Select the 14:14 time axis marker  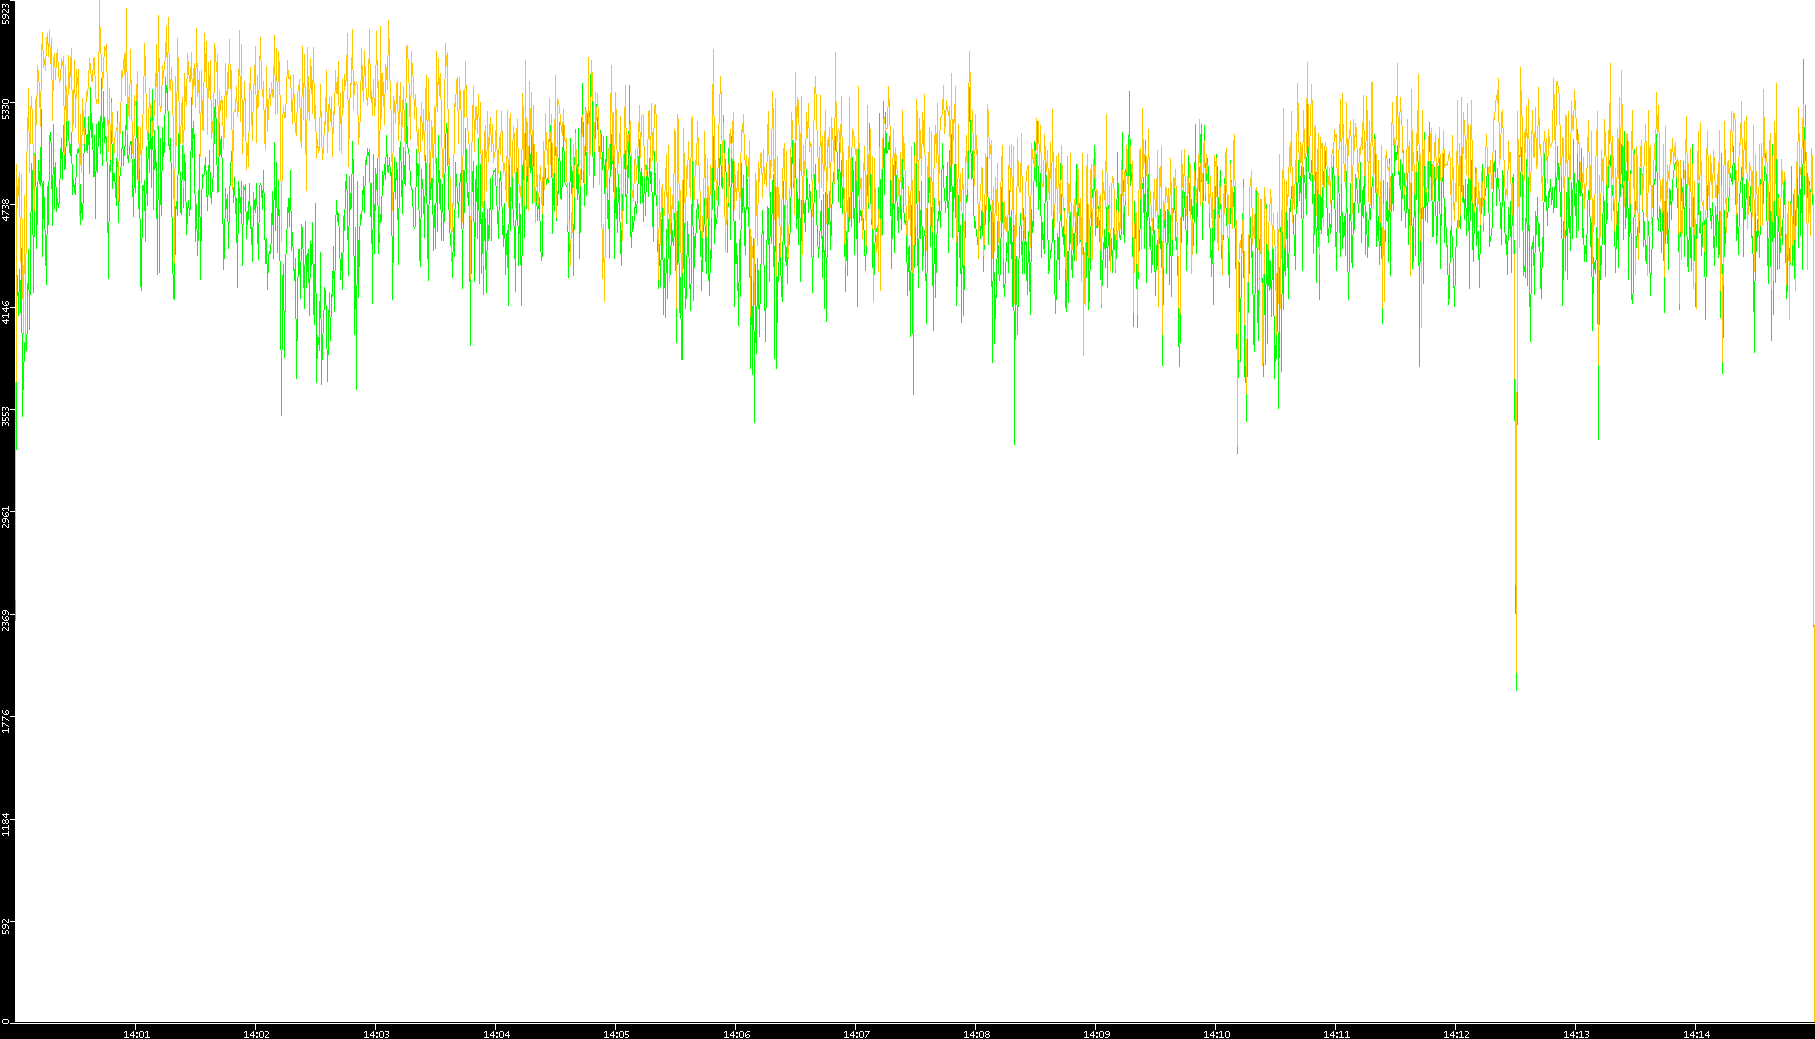pos(1696,1033)
